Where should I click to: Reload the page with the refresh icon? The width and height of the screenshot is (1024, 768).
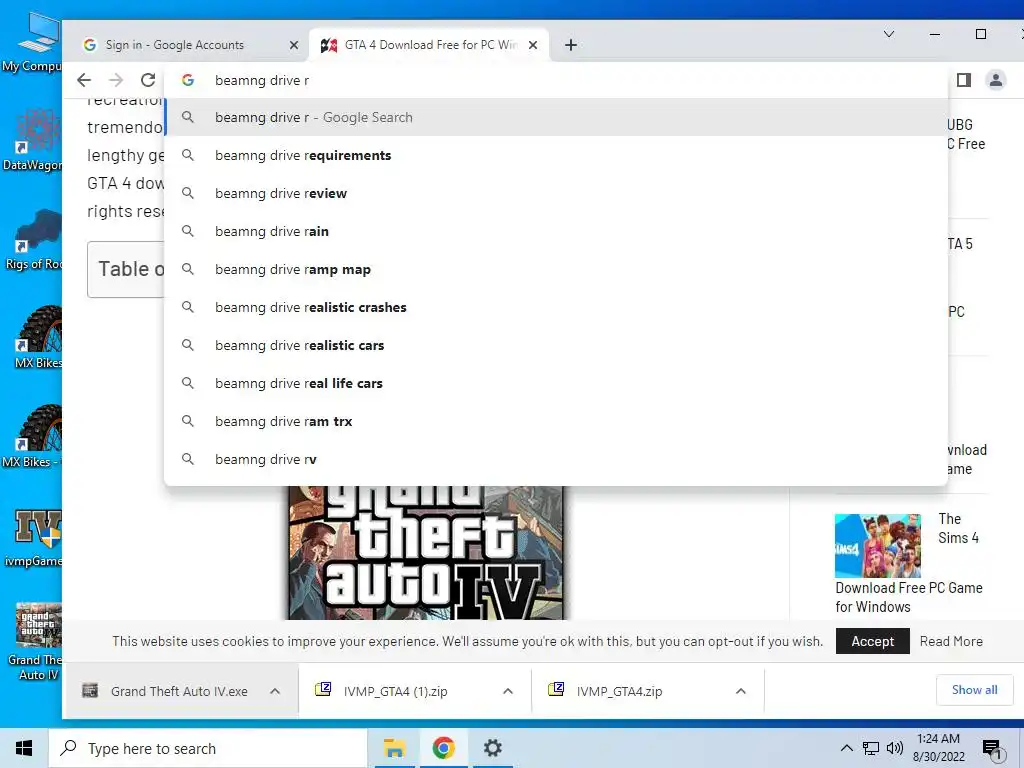[x=148, y=80]
